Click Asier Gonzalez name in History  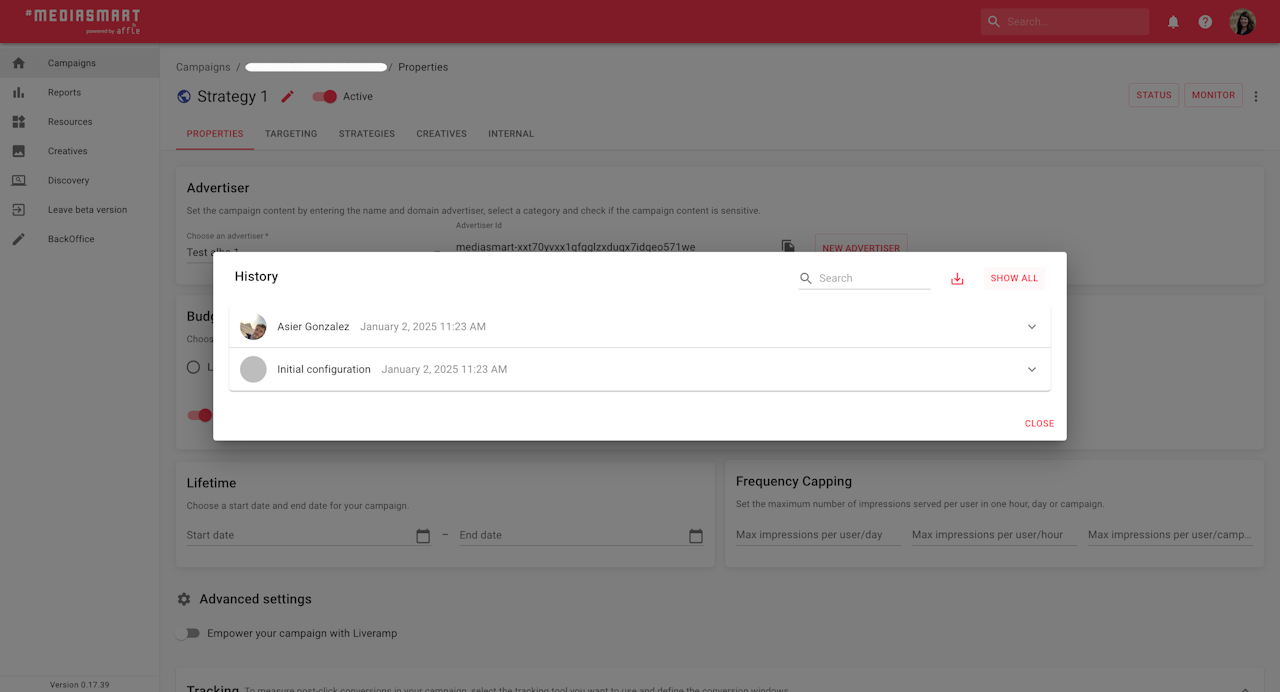point(313,327)
